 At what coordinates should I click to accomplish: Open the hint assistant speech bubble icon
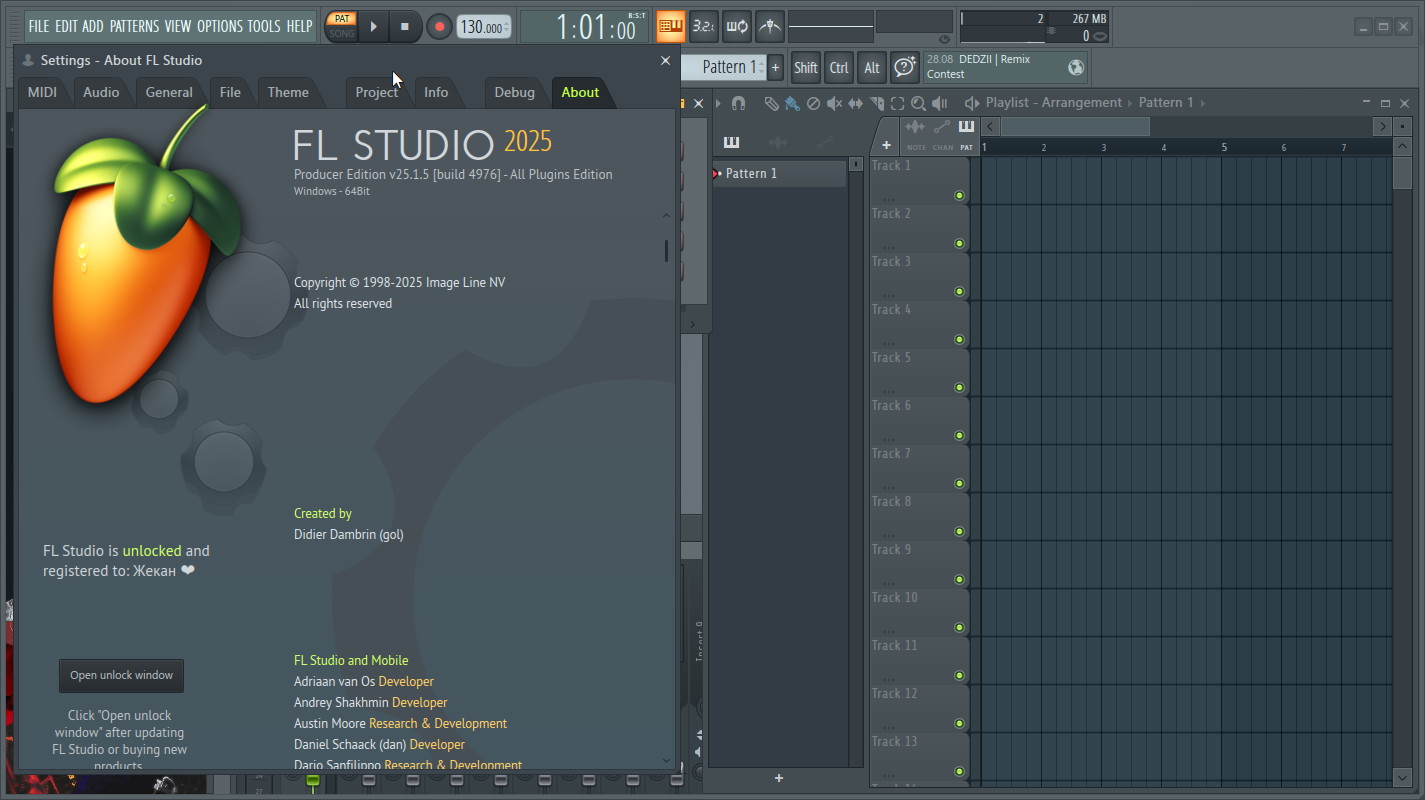point(905,67)
